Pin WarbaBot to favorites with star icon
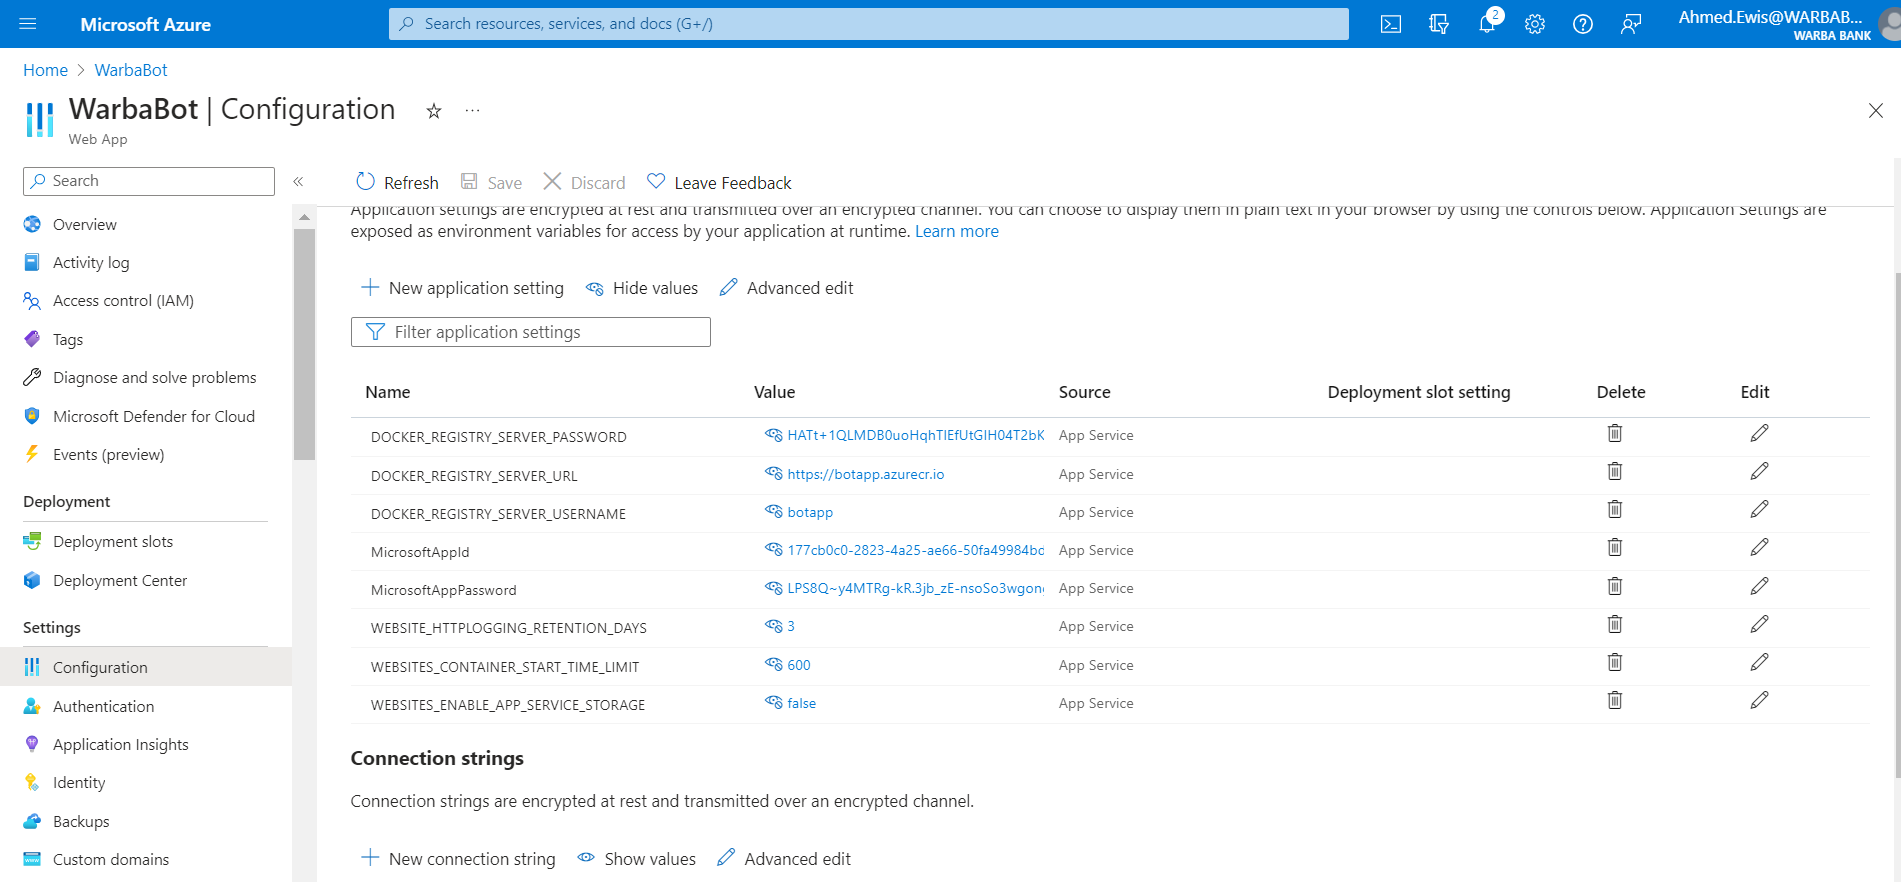 tap(434, 111)
